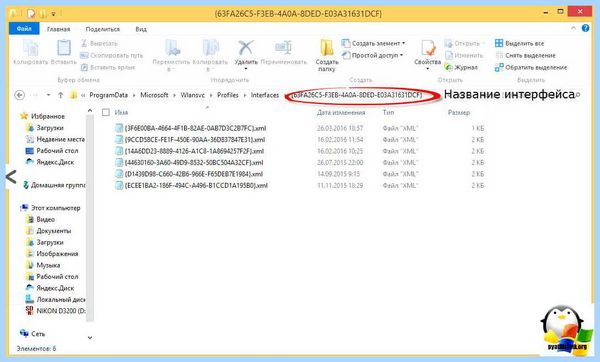Click Profiles in the address path

[228, 95]
